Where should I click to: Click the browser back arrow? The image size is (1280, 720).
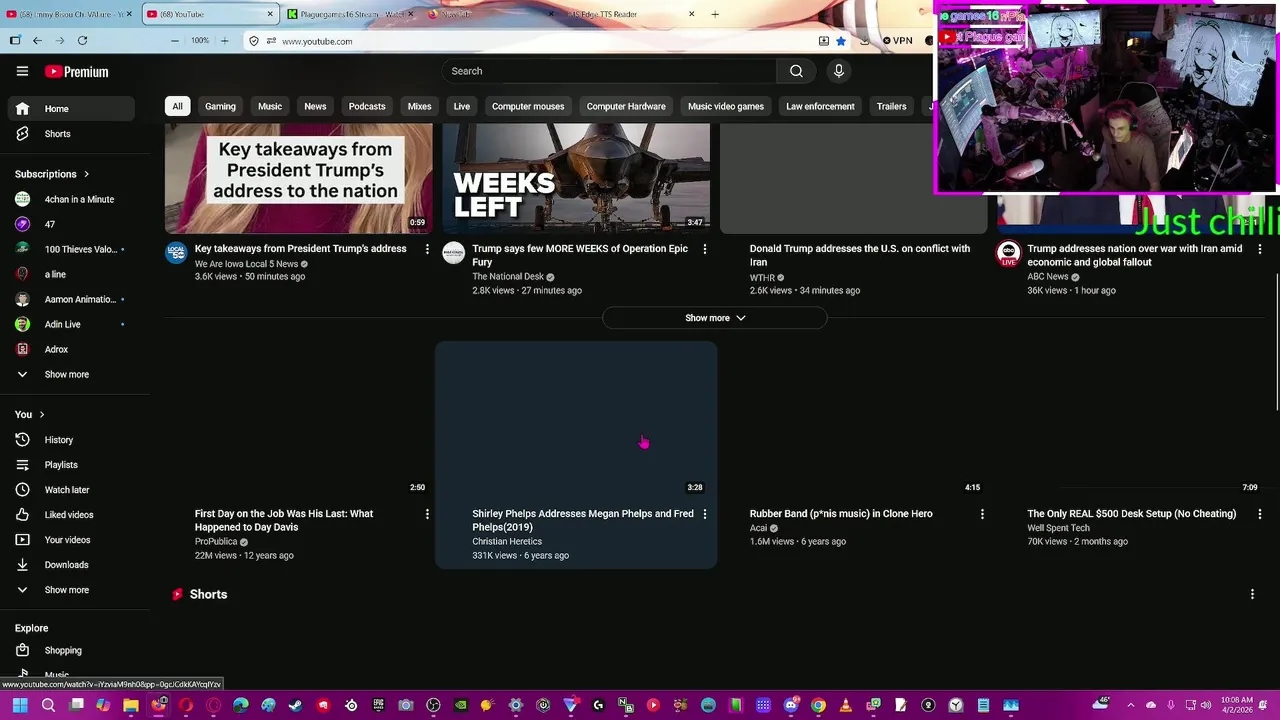37,41
